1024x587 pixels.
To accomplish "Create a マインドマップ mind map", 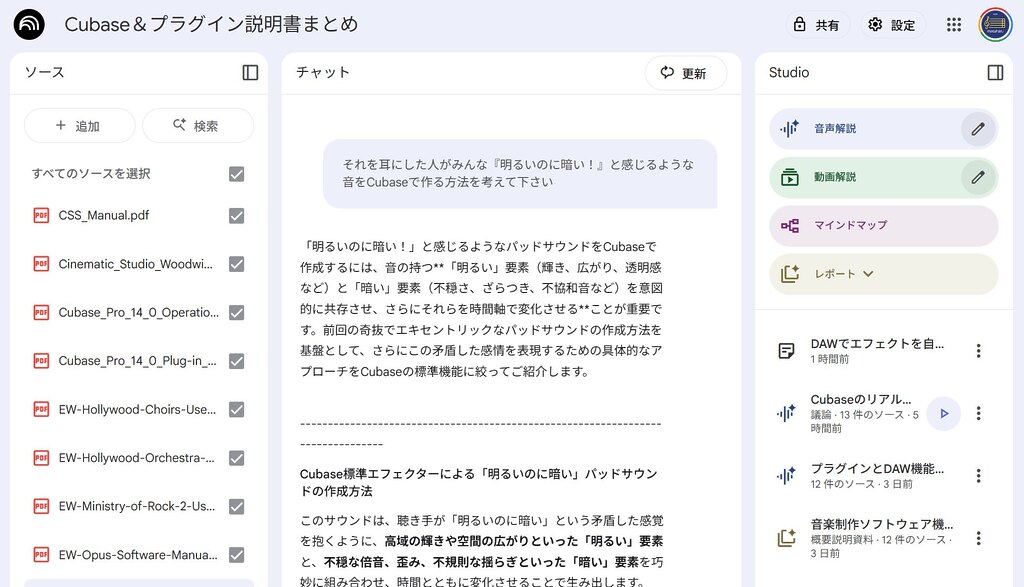I will (884, 225).
